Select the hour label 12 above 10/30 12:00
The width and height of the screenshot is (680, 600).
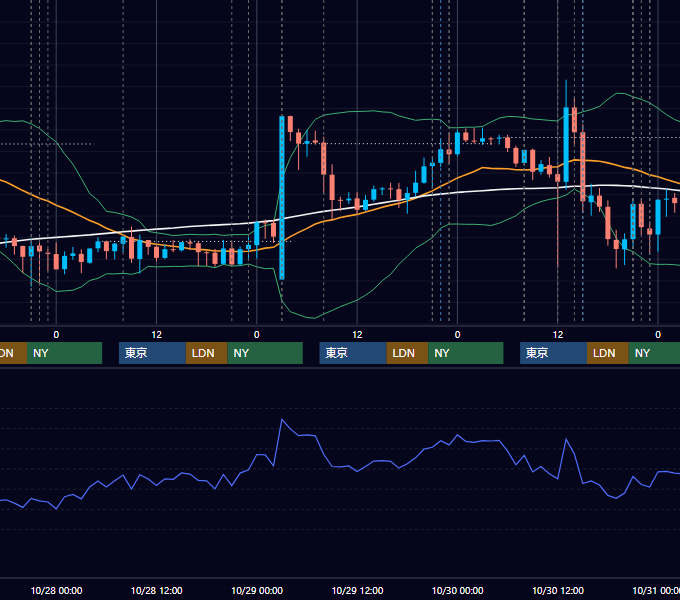pyautogui.click(x=558, y=335)
